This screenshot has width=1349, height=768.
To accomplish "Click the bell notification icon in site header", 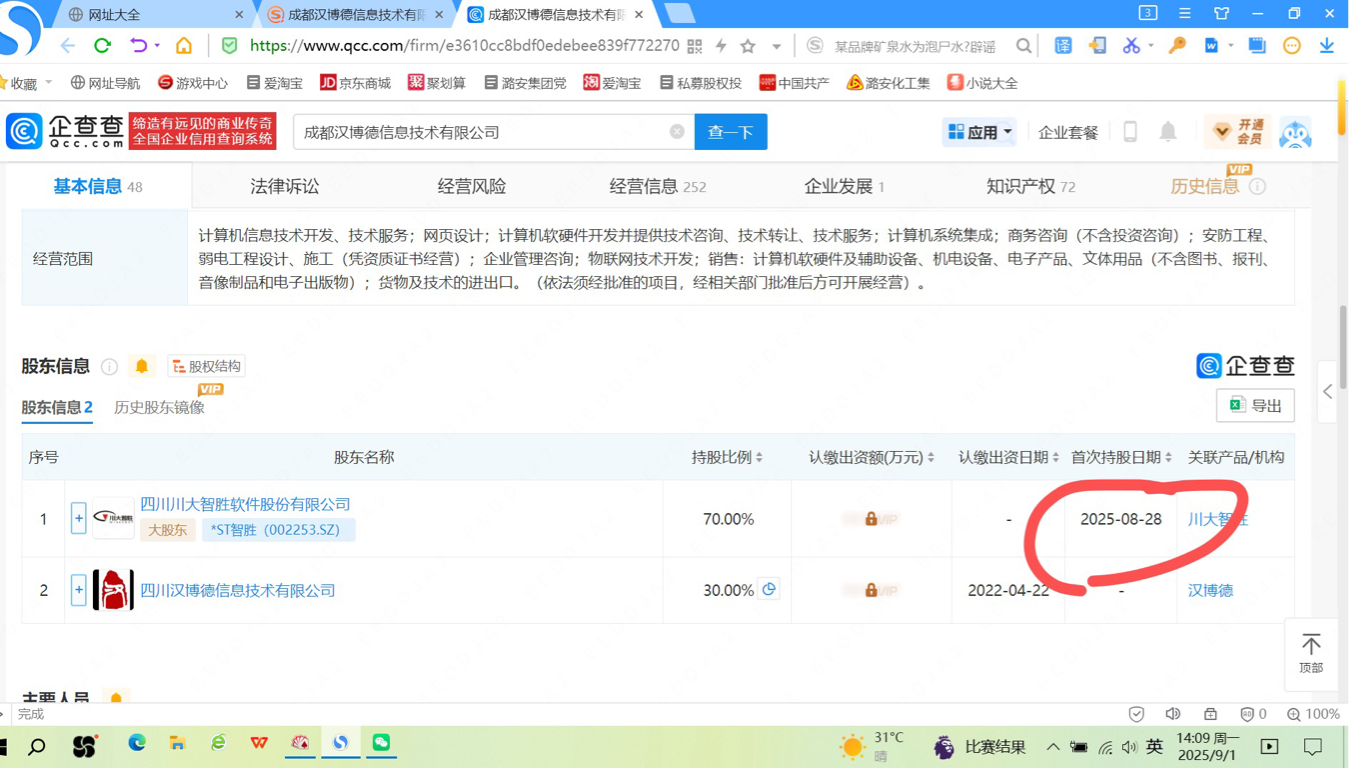I will pyautogui.click(x=1168, y=132).
